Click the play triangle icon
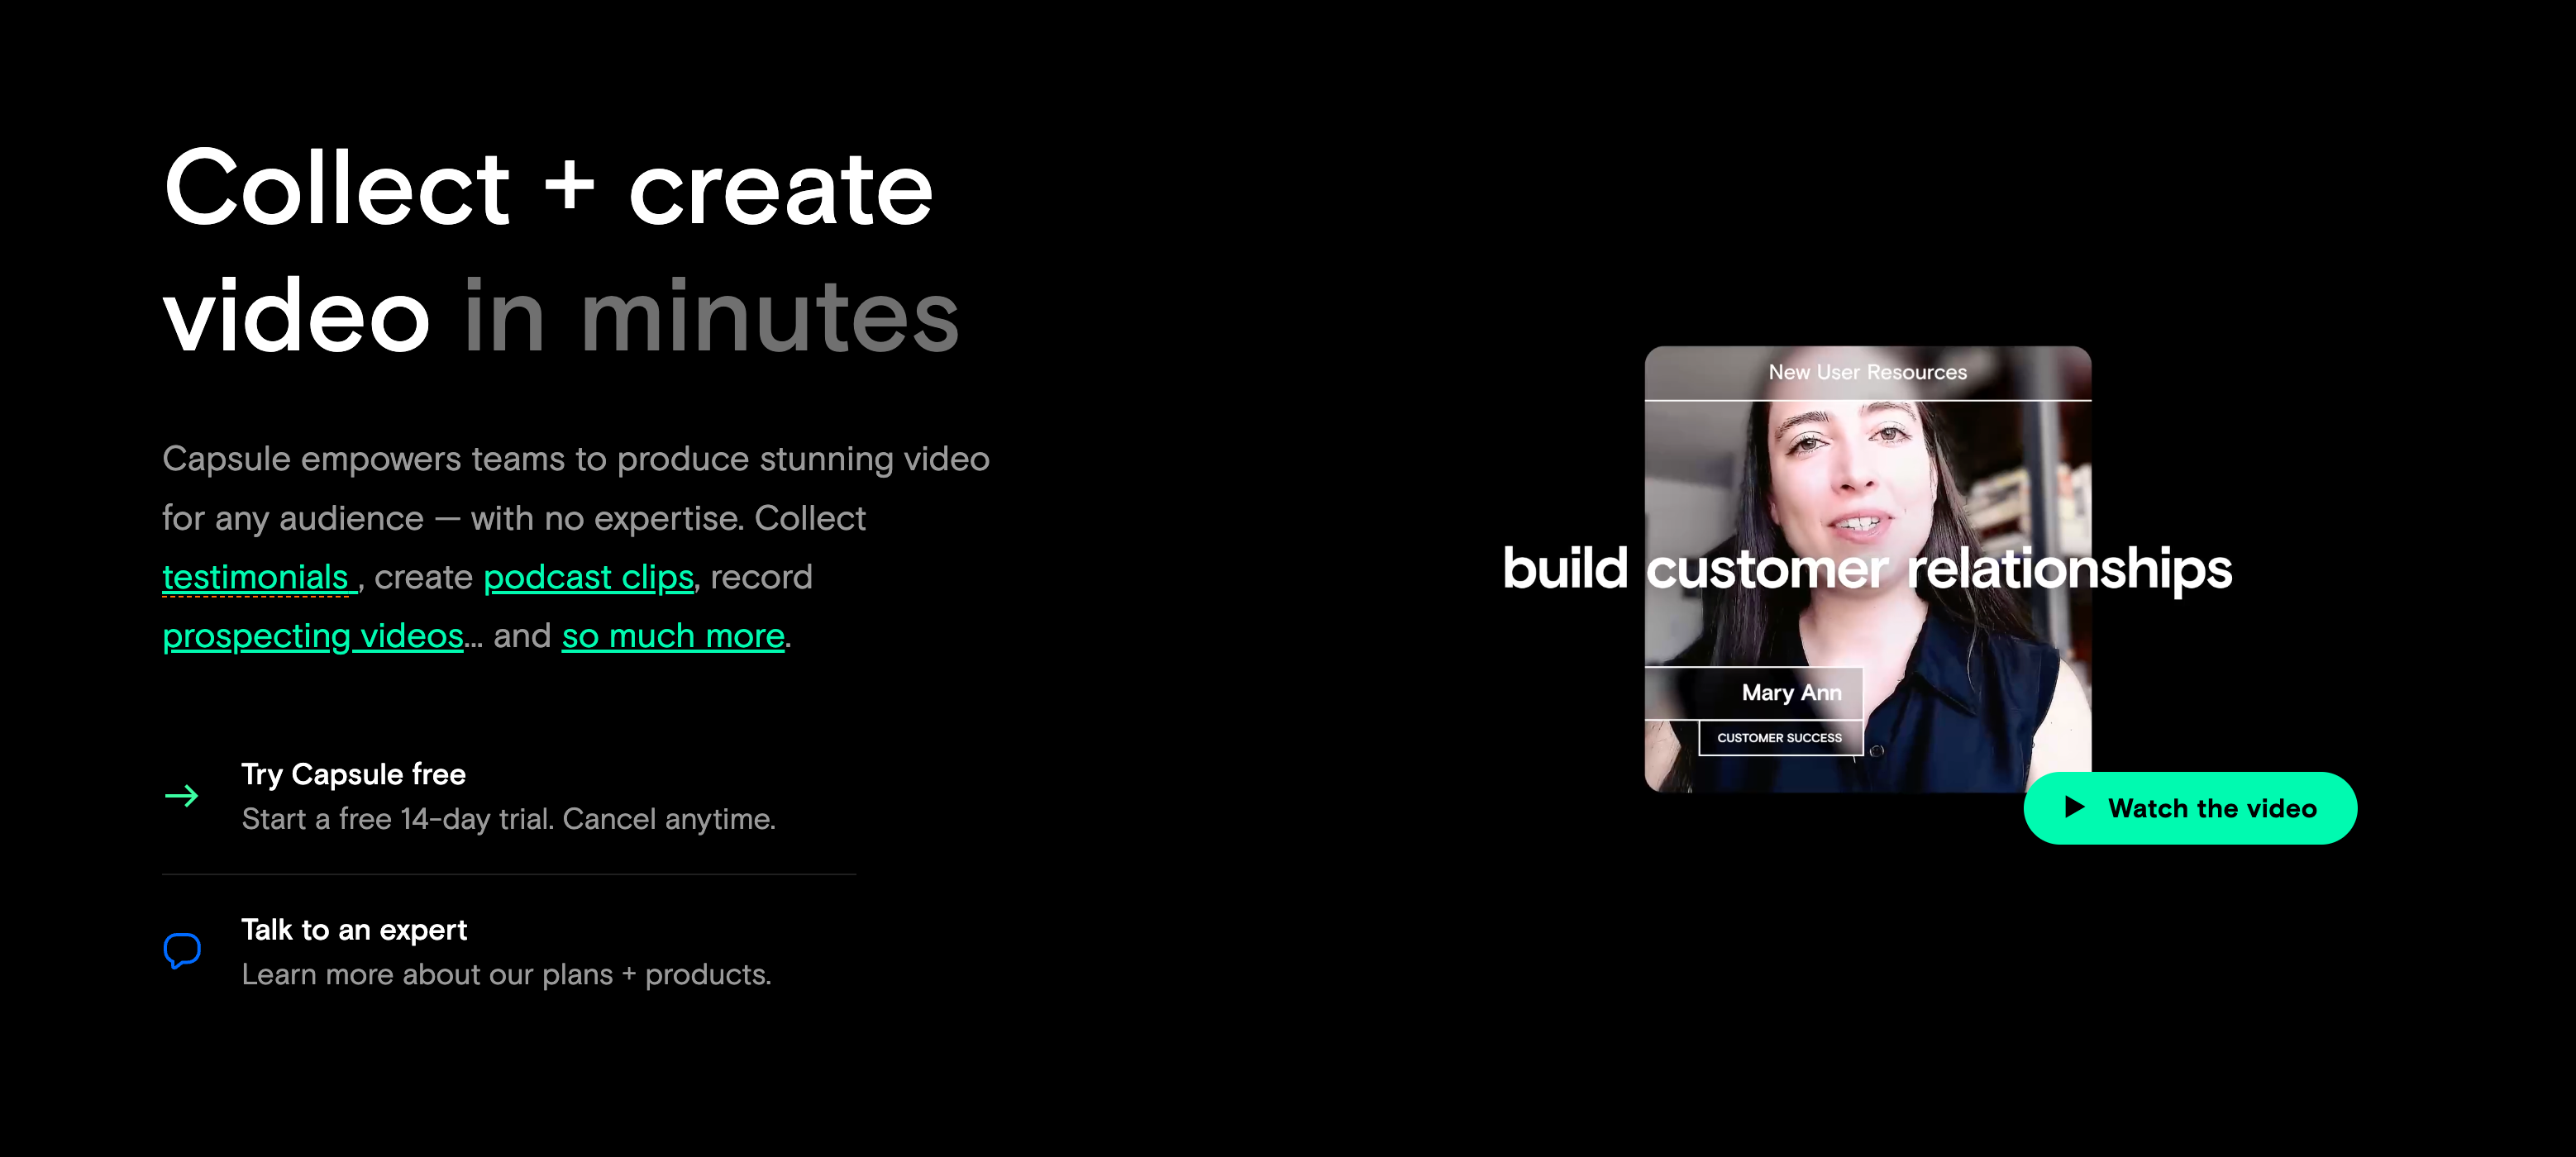The width and height of the screenshot is (2576, 1157). 2074,807
